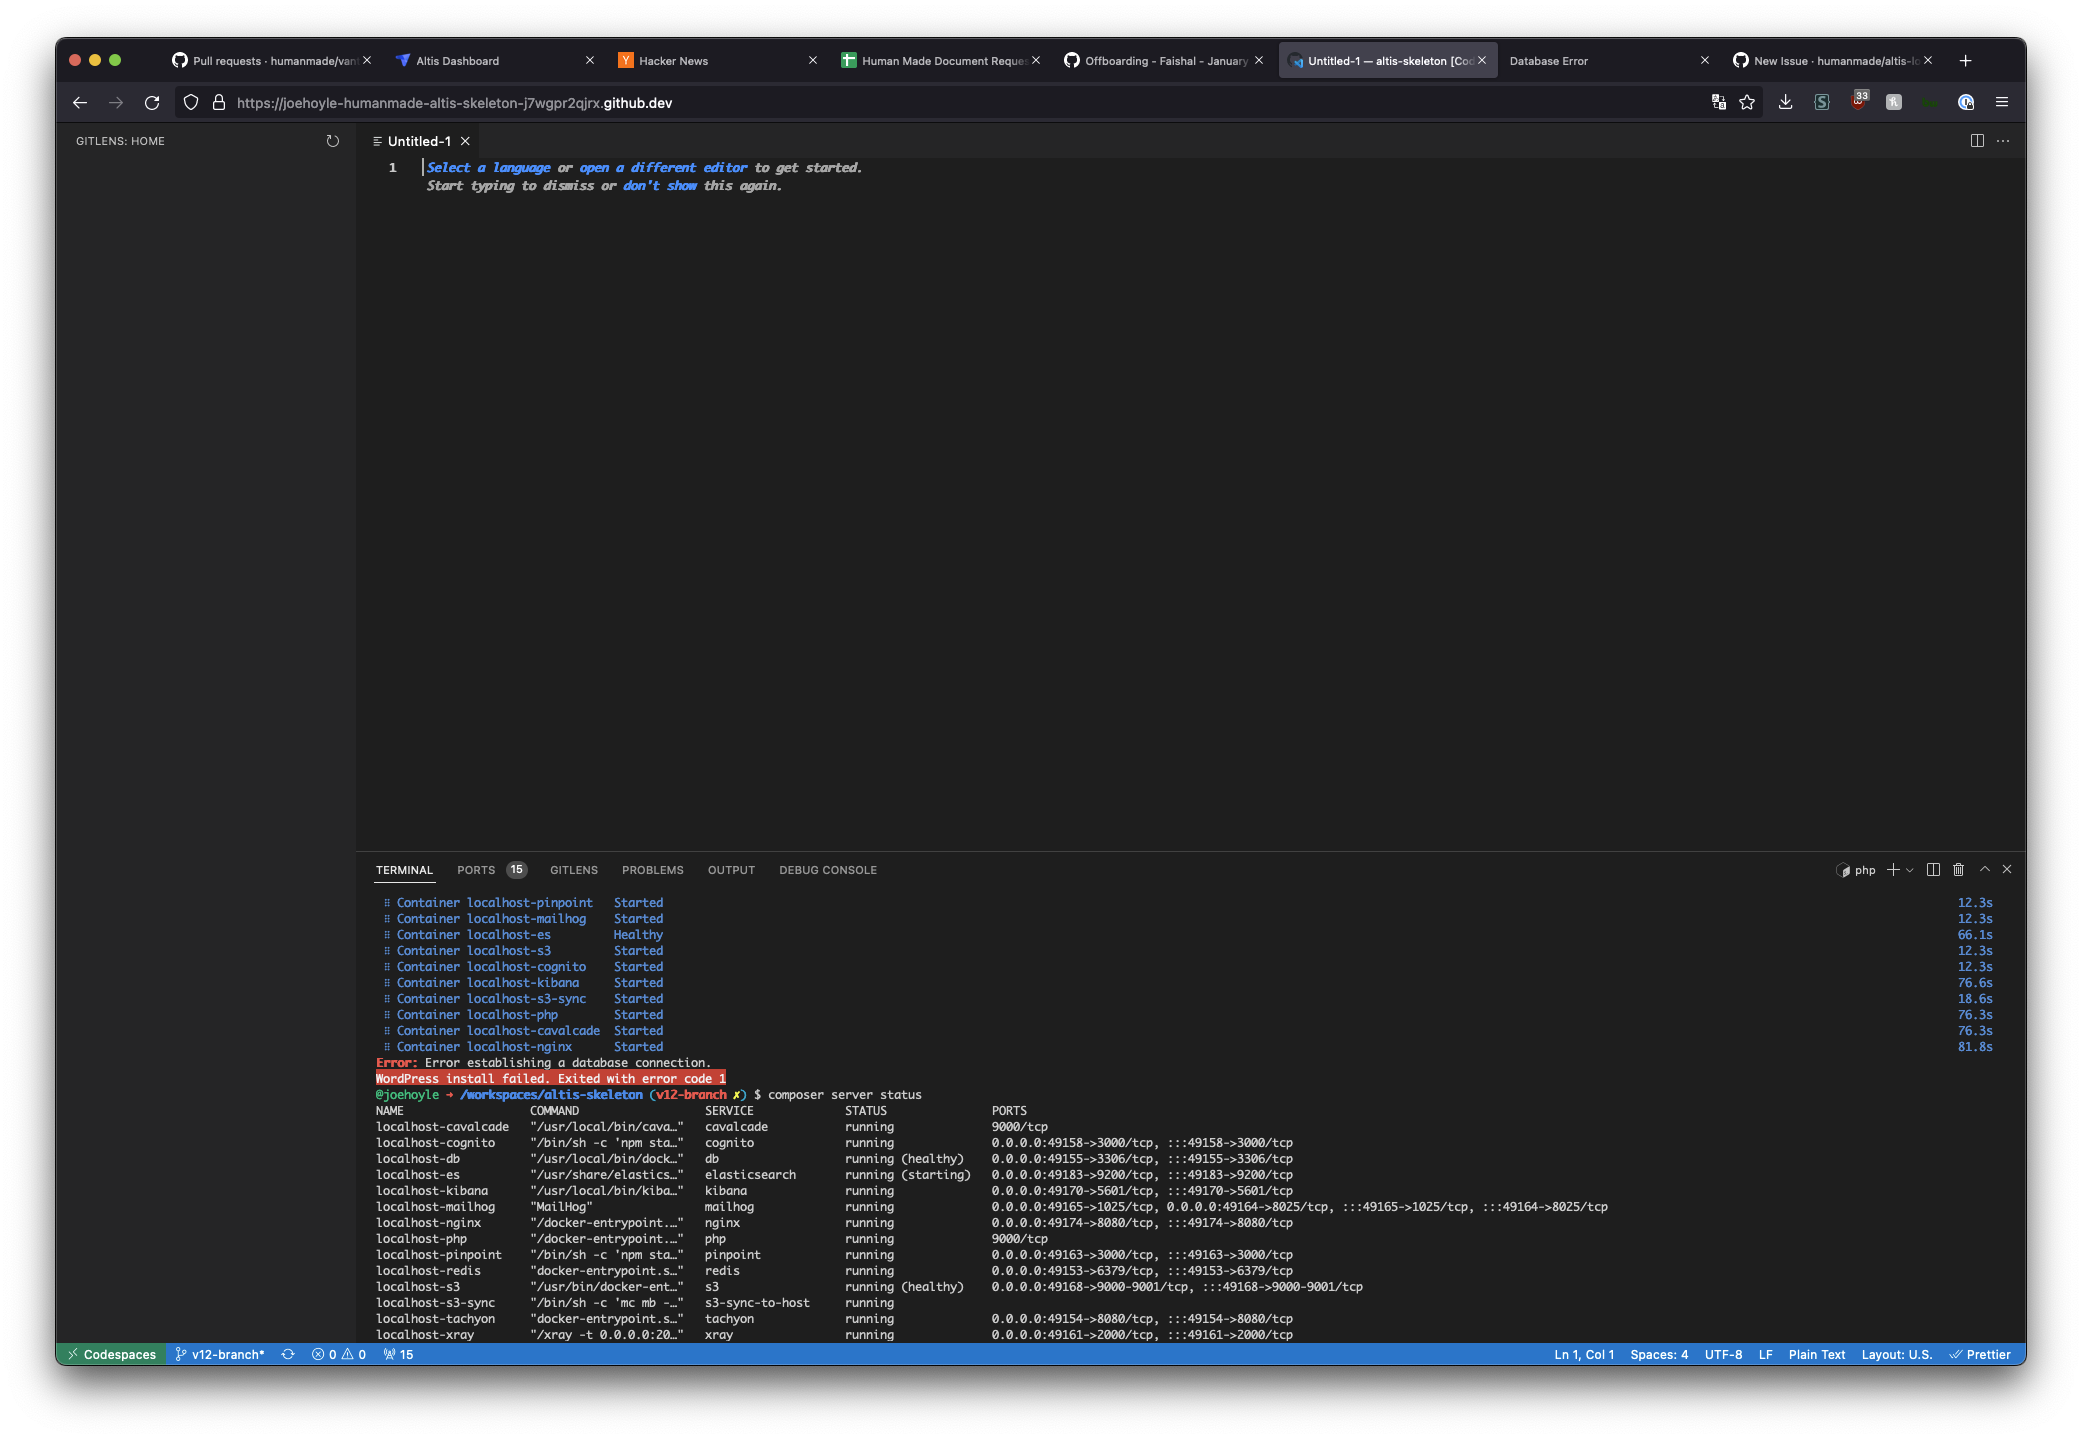Click the Prettier status bar item

coord(1980,1355)
